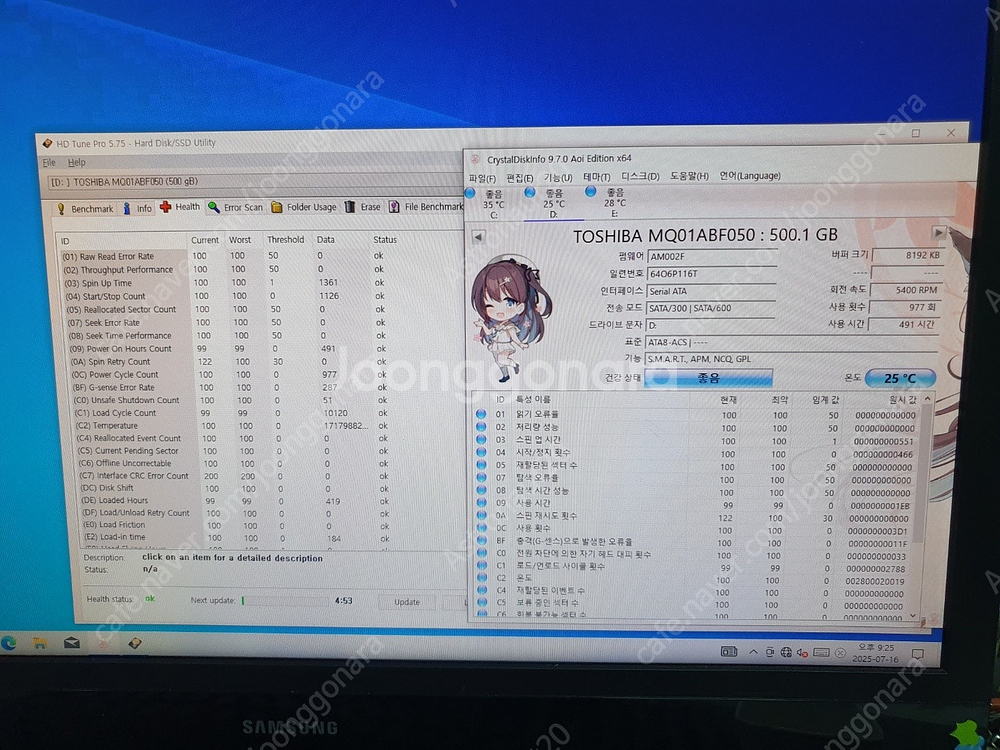Open the network icon in system tray
Viewport: 1000px width, 750px height.
click(786, 652)
